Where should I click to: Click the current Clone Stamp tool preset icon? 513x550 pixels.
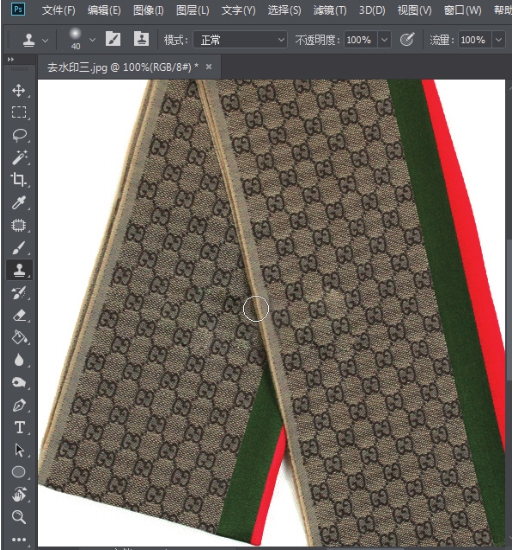click(29, 40)
